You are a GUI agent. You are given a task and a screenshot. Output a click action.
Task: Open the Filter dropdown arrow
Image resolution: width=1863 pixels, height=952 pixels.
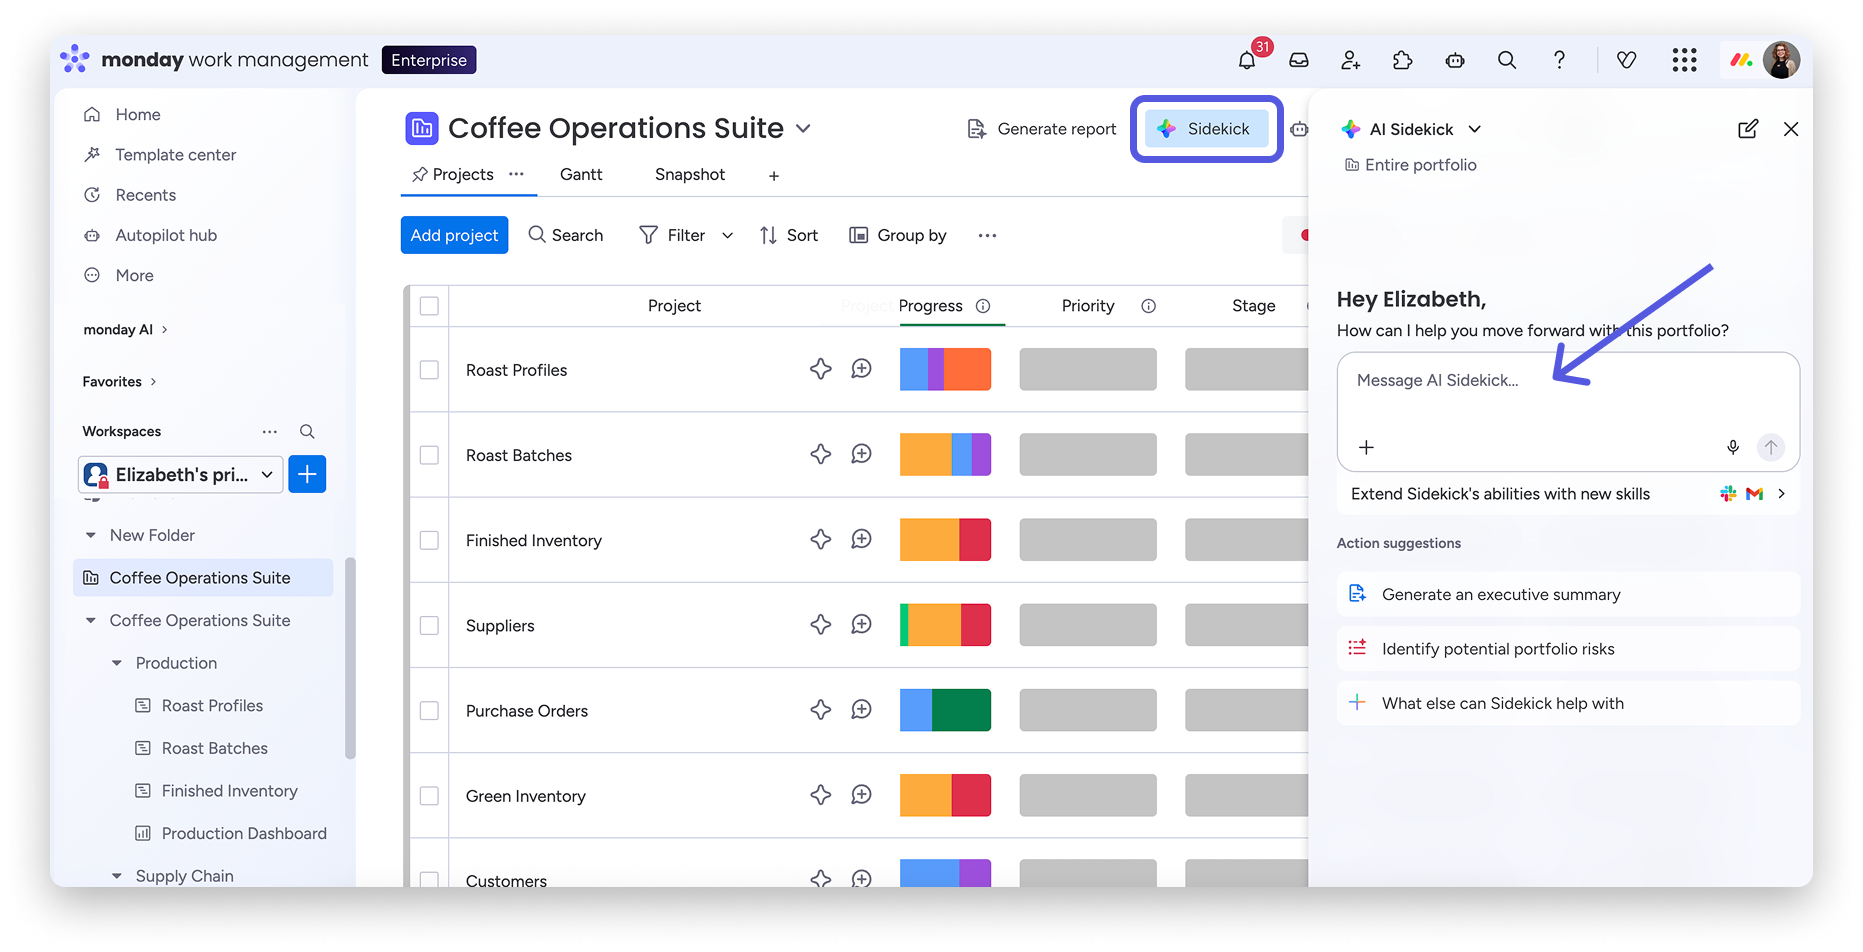click(727, 236)
